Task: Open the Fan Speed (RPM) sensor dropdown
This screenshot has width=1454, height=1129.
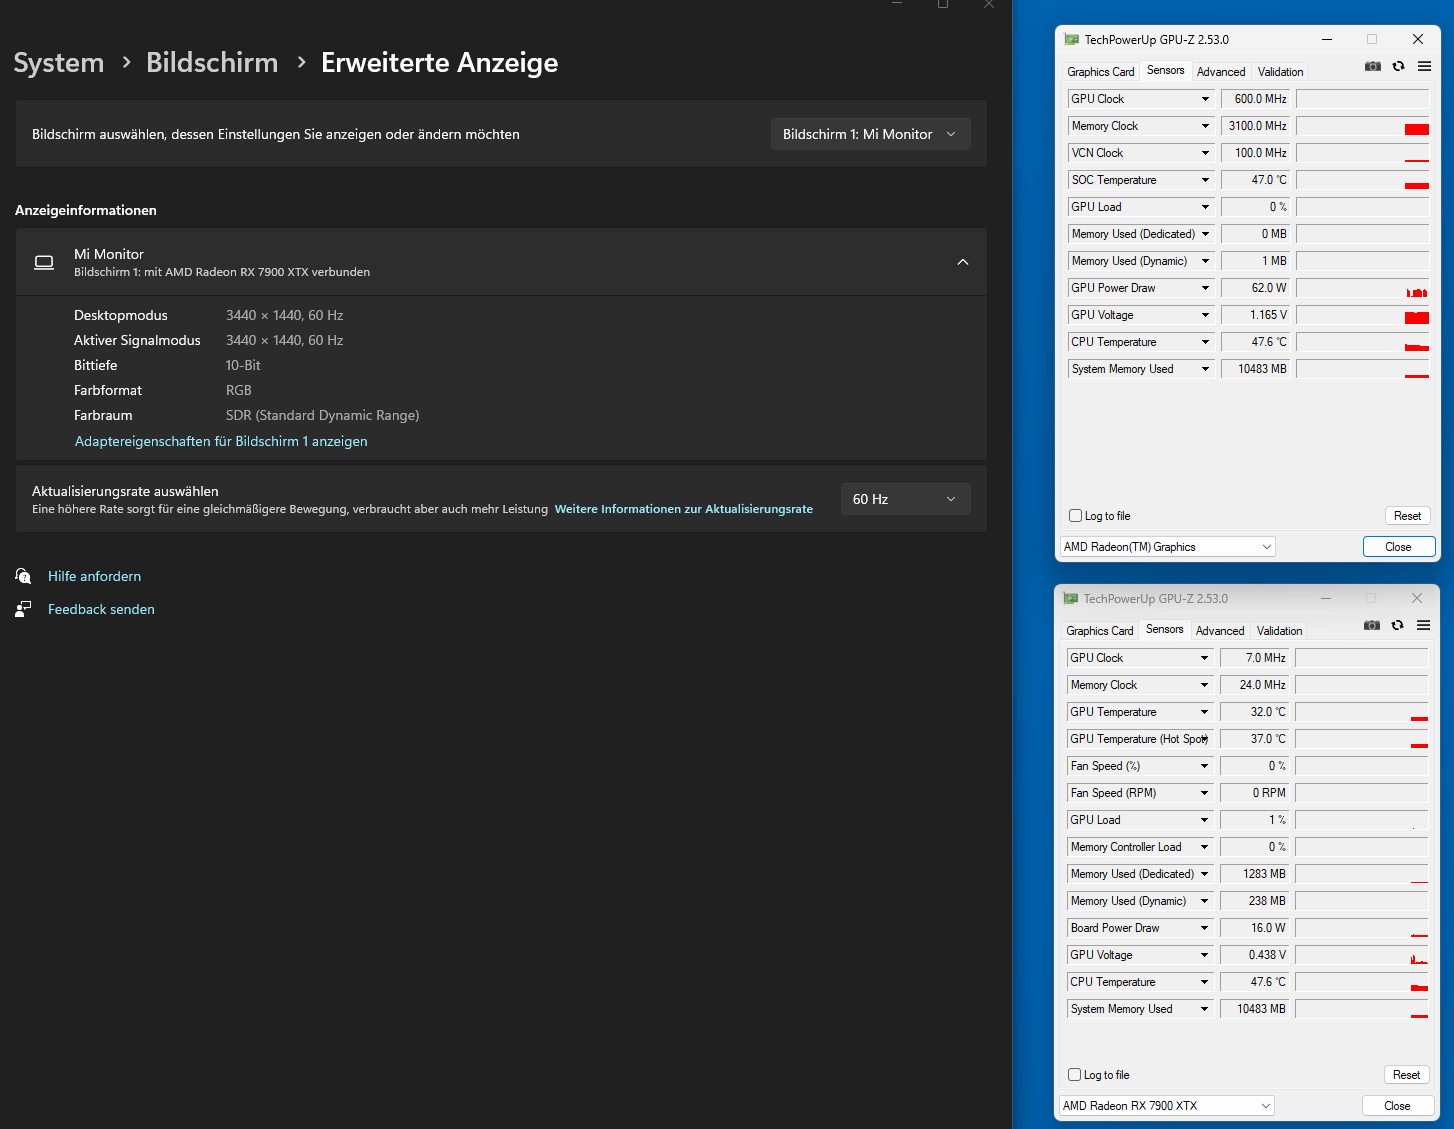Action: coord(1205,793)
